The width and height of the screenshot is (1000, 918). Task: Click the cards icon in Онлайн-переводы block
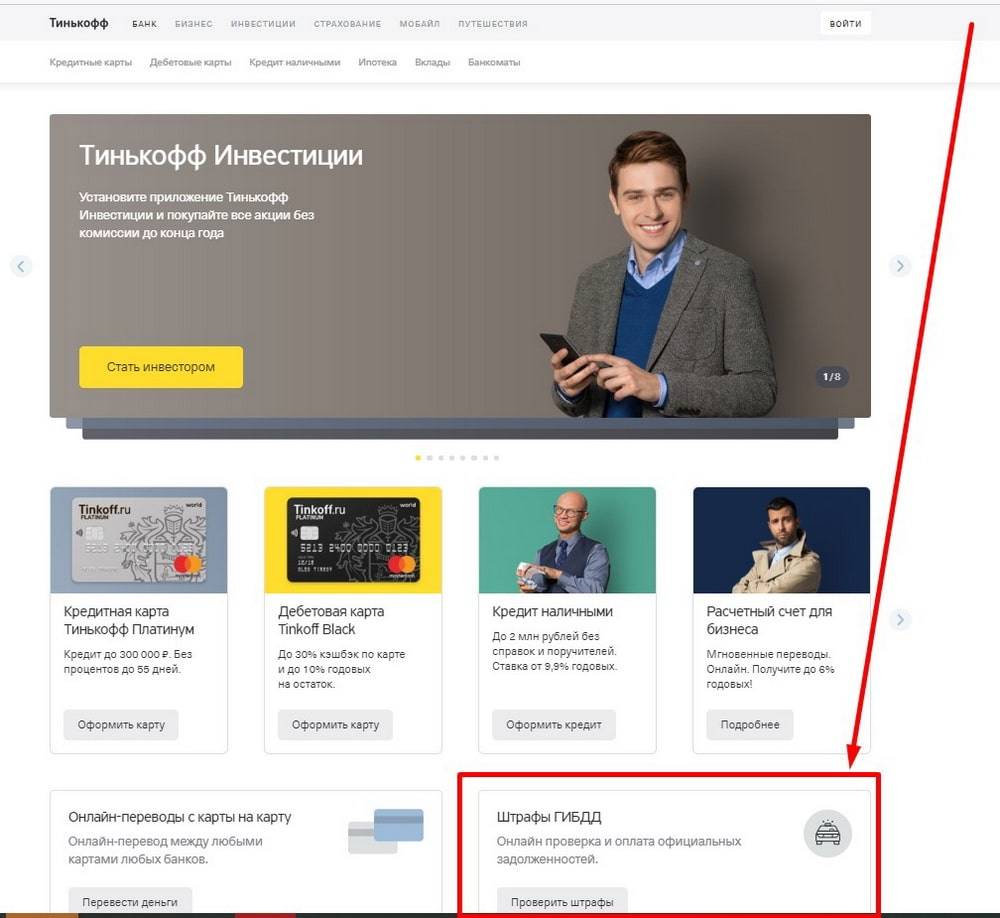[x=386, y=830]
